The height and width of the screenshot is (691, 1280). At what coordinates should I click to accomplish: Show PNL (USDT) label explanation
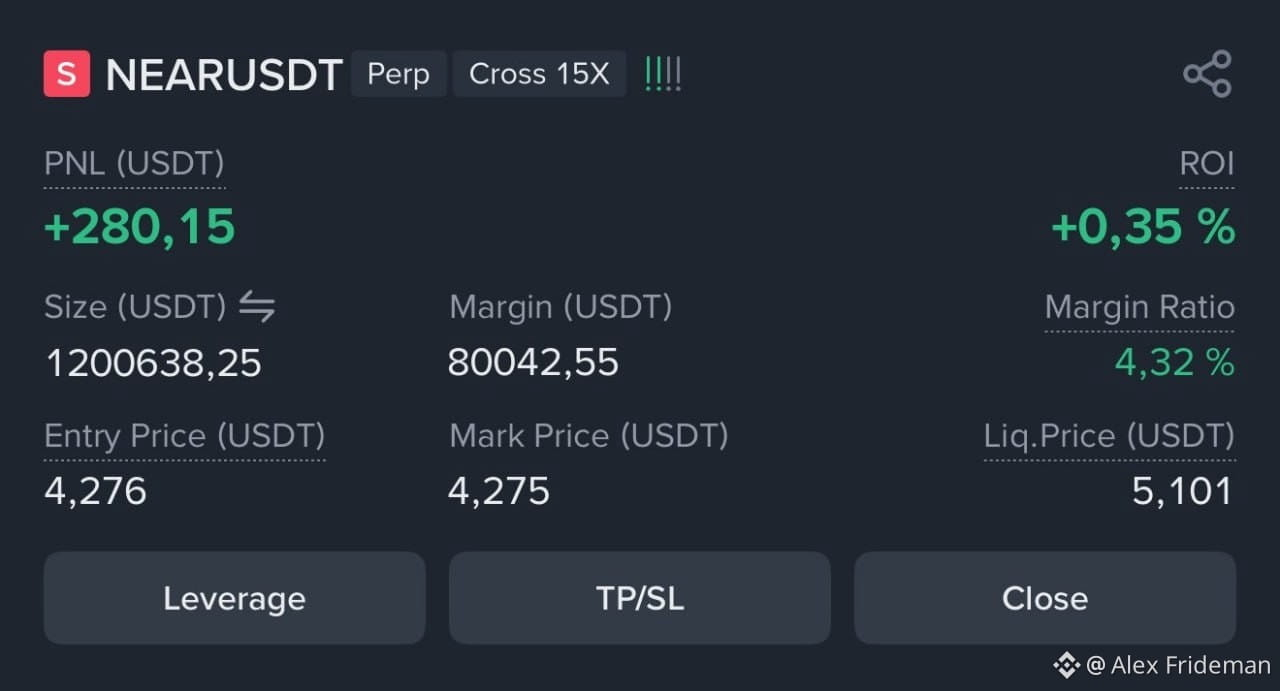pyautogui.click(x=134, y=164)
